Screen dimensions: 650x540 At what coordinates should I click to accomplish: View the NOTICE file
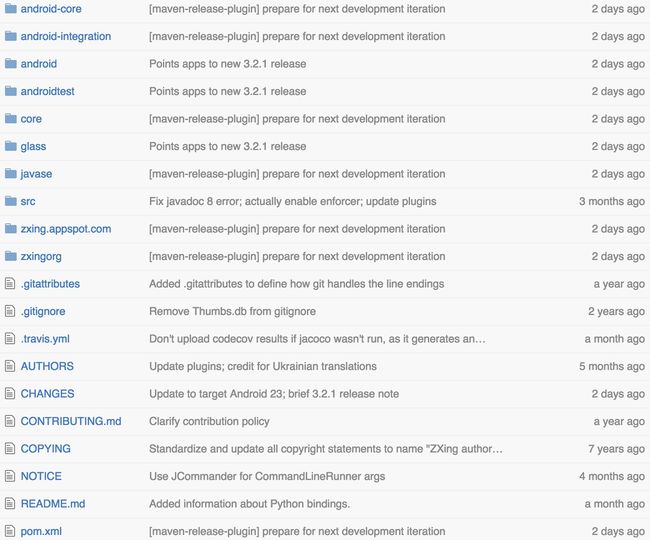41,476
